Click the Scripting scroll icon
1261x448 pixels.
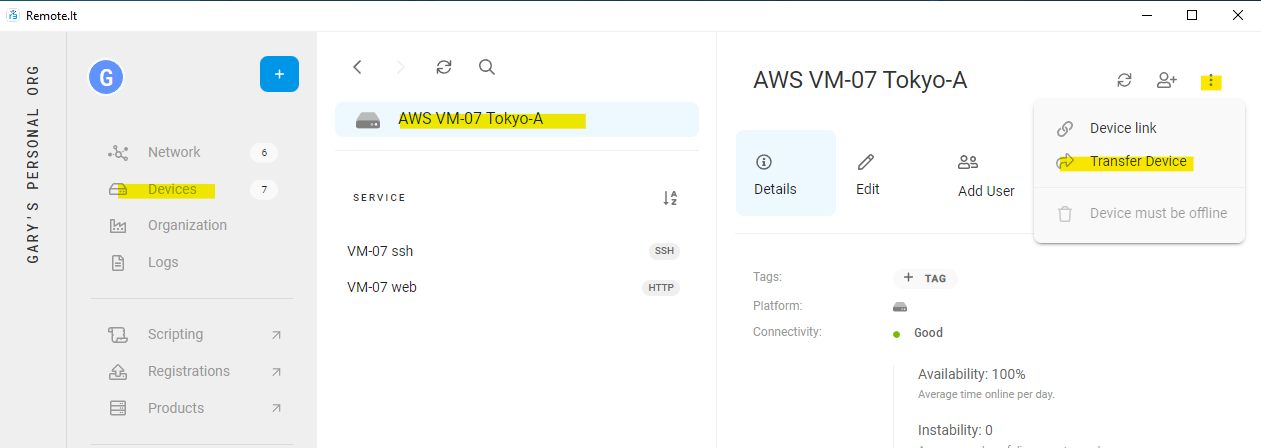tap(118, 335)
